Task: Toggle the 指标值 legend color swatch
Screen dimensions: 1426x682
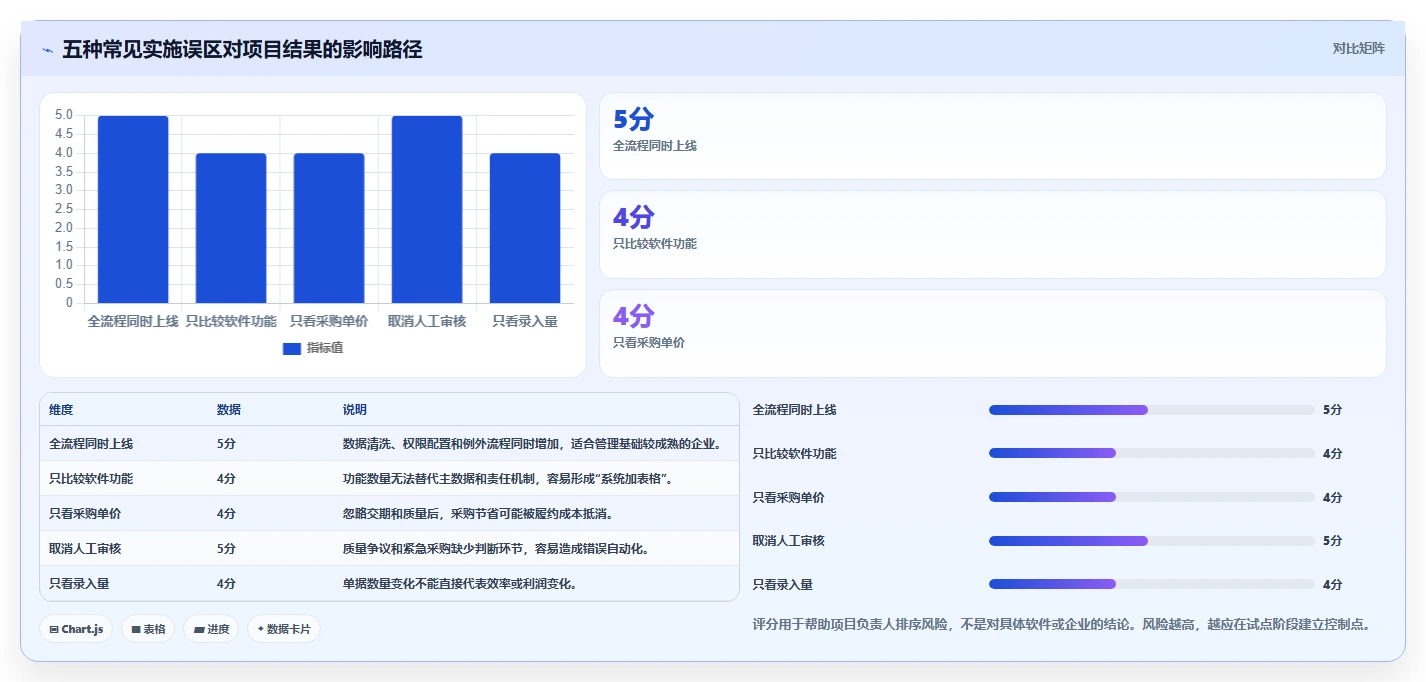Action: tap(292, 348)
